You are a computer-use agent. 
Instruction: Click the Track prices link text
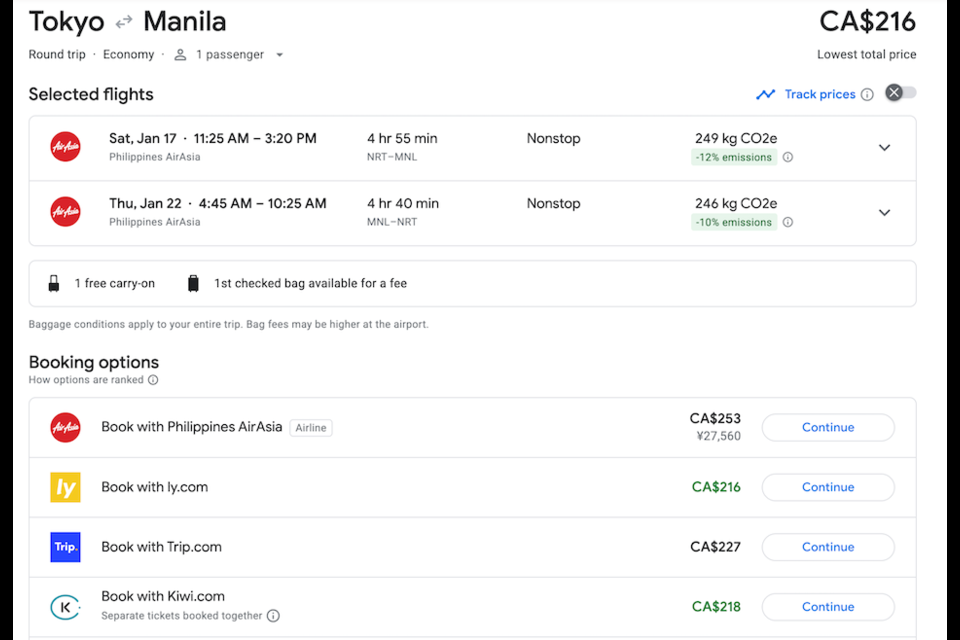820,95
